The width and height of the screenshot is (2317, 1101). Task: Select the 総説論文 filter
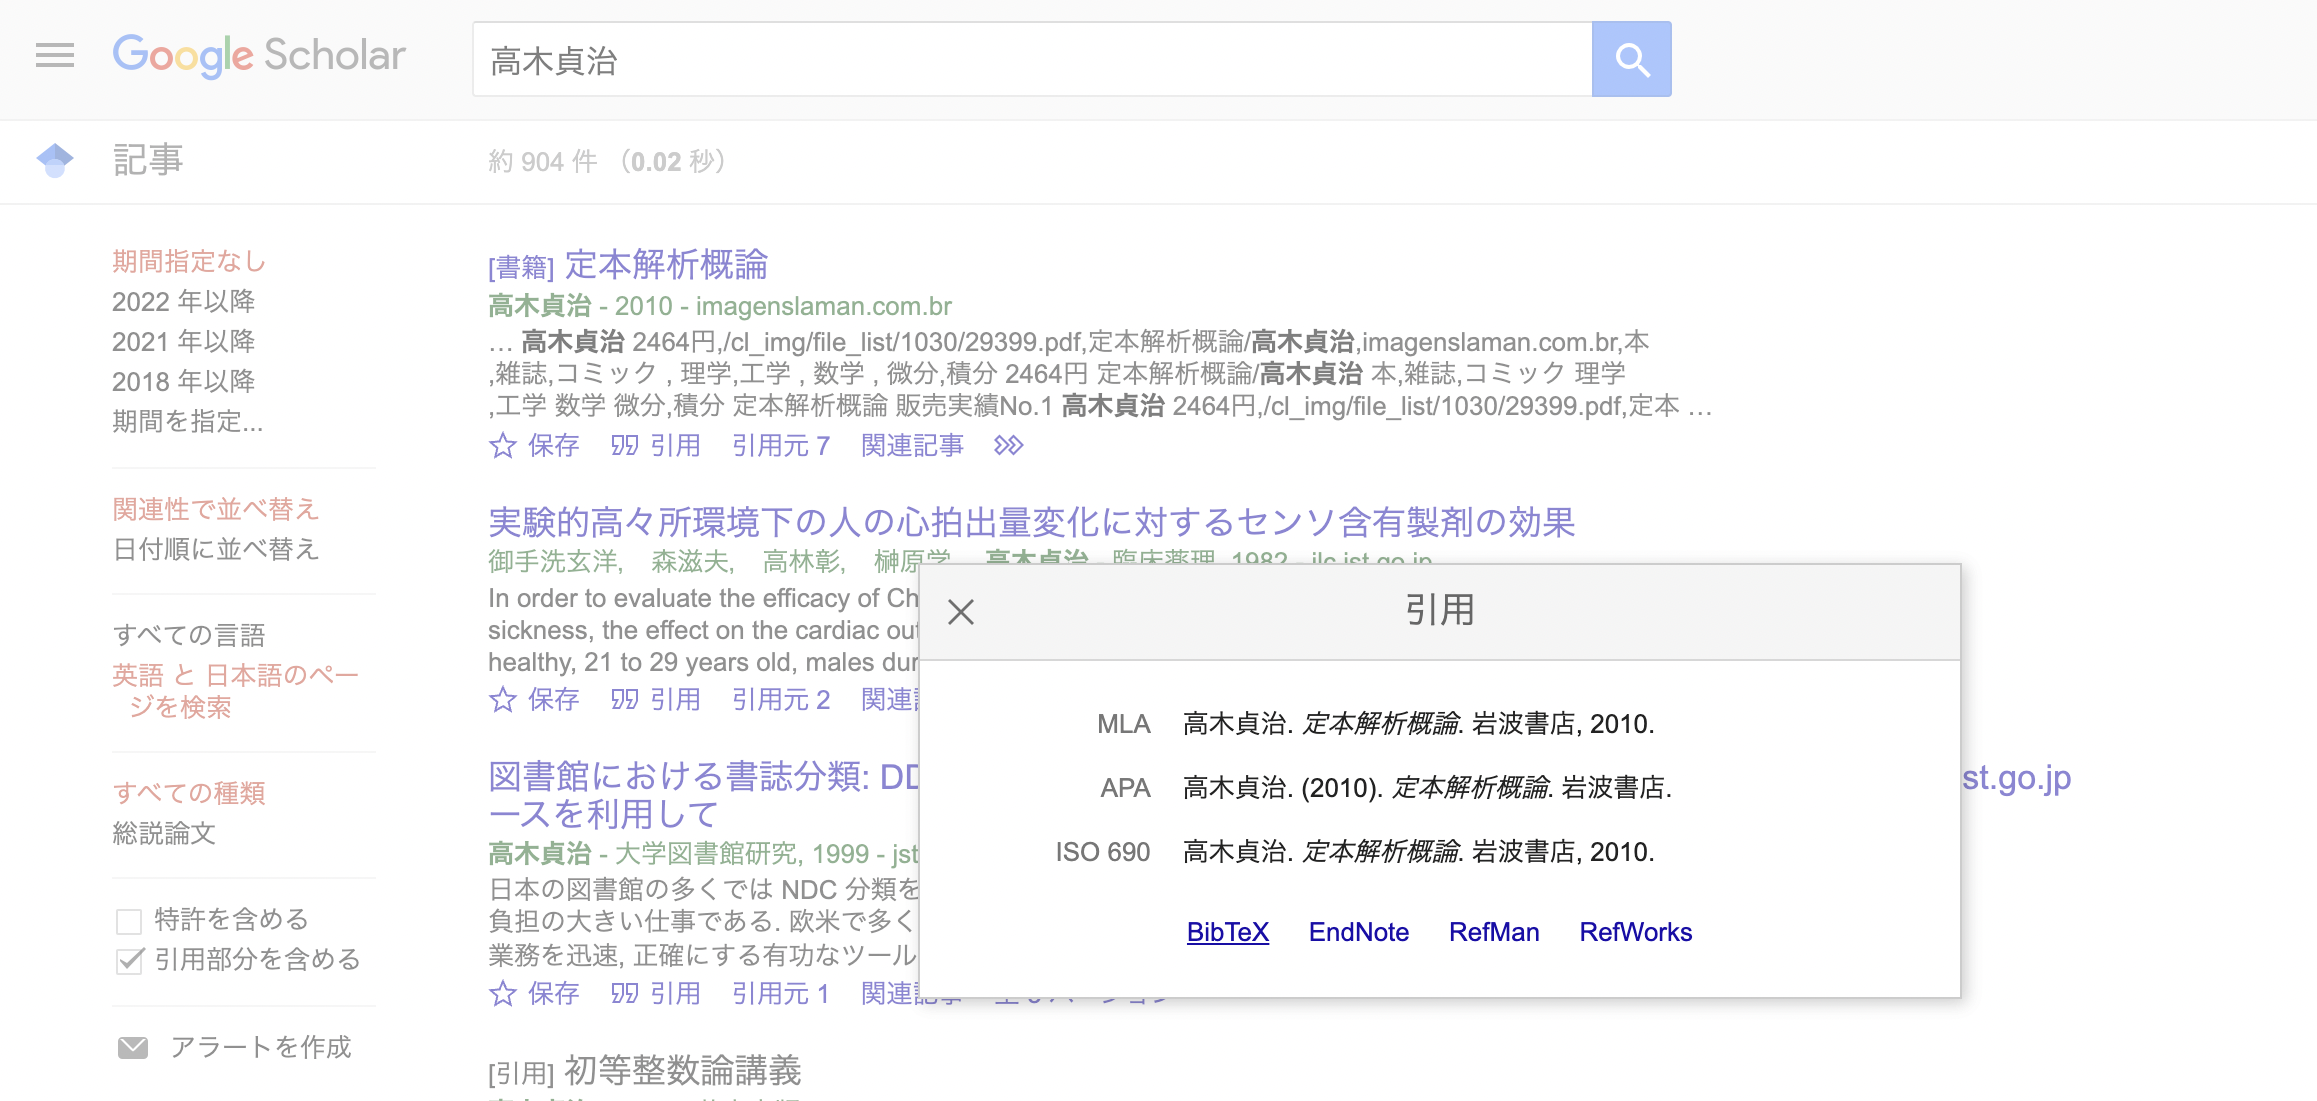pos(163,834)
